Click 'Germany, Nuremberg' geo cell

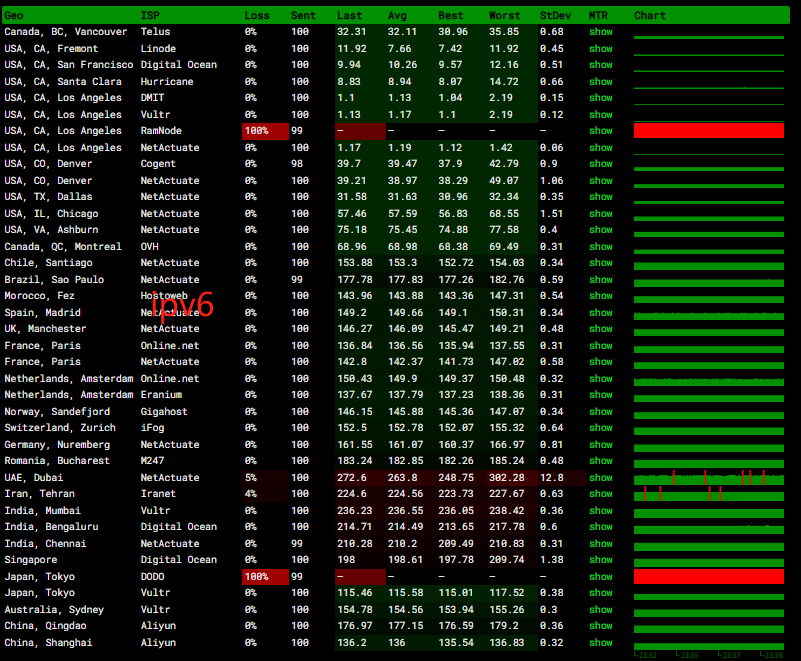57,444
